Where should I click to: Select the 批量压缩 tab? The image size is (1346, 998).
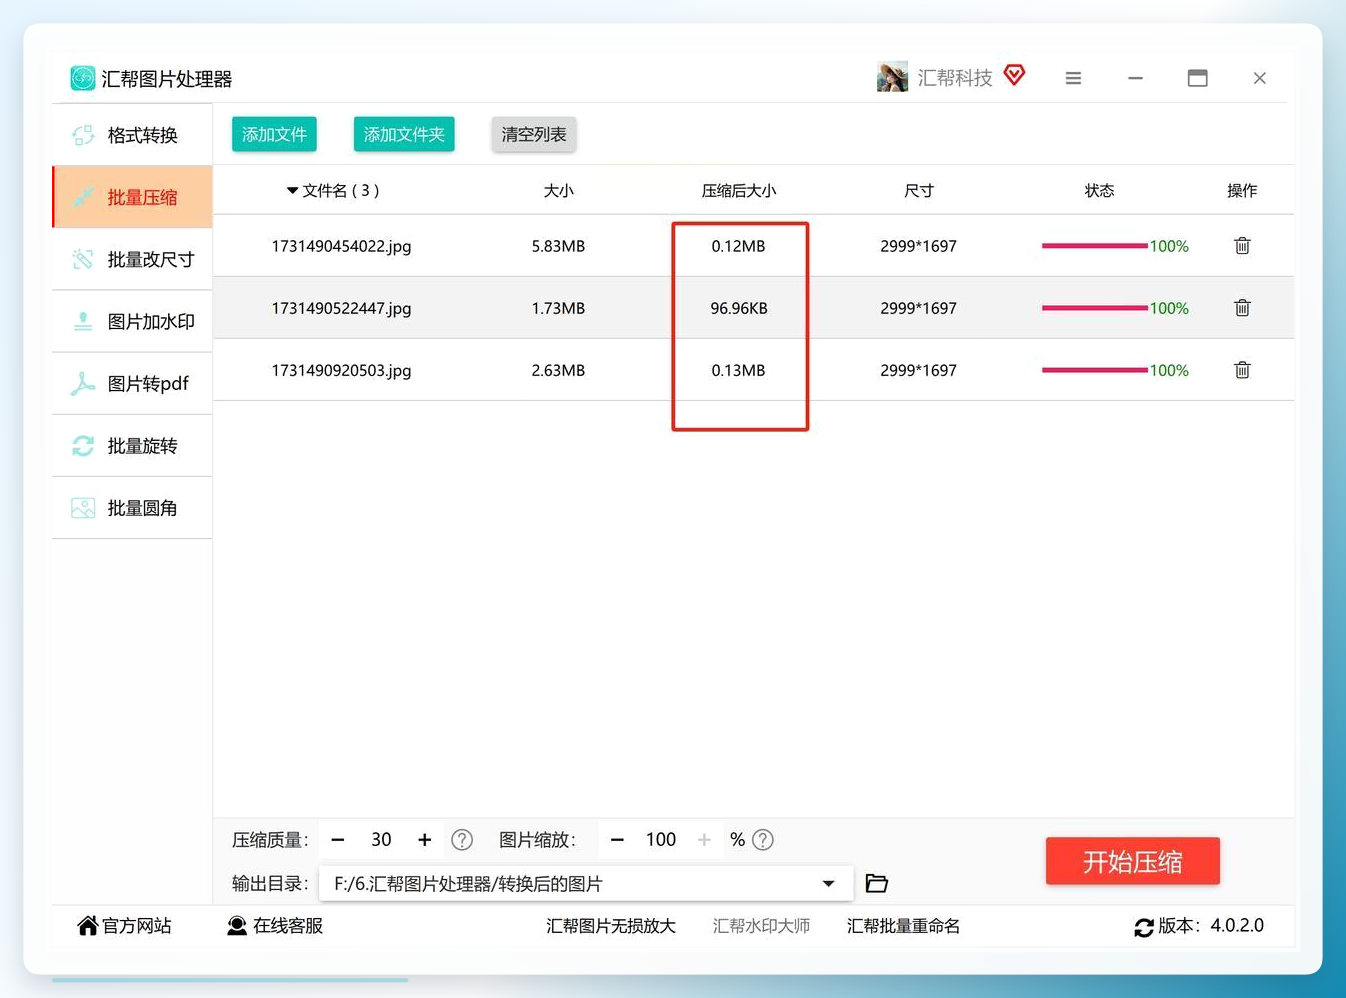(132, 197)
